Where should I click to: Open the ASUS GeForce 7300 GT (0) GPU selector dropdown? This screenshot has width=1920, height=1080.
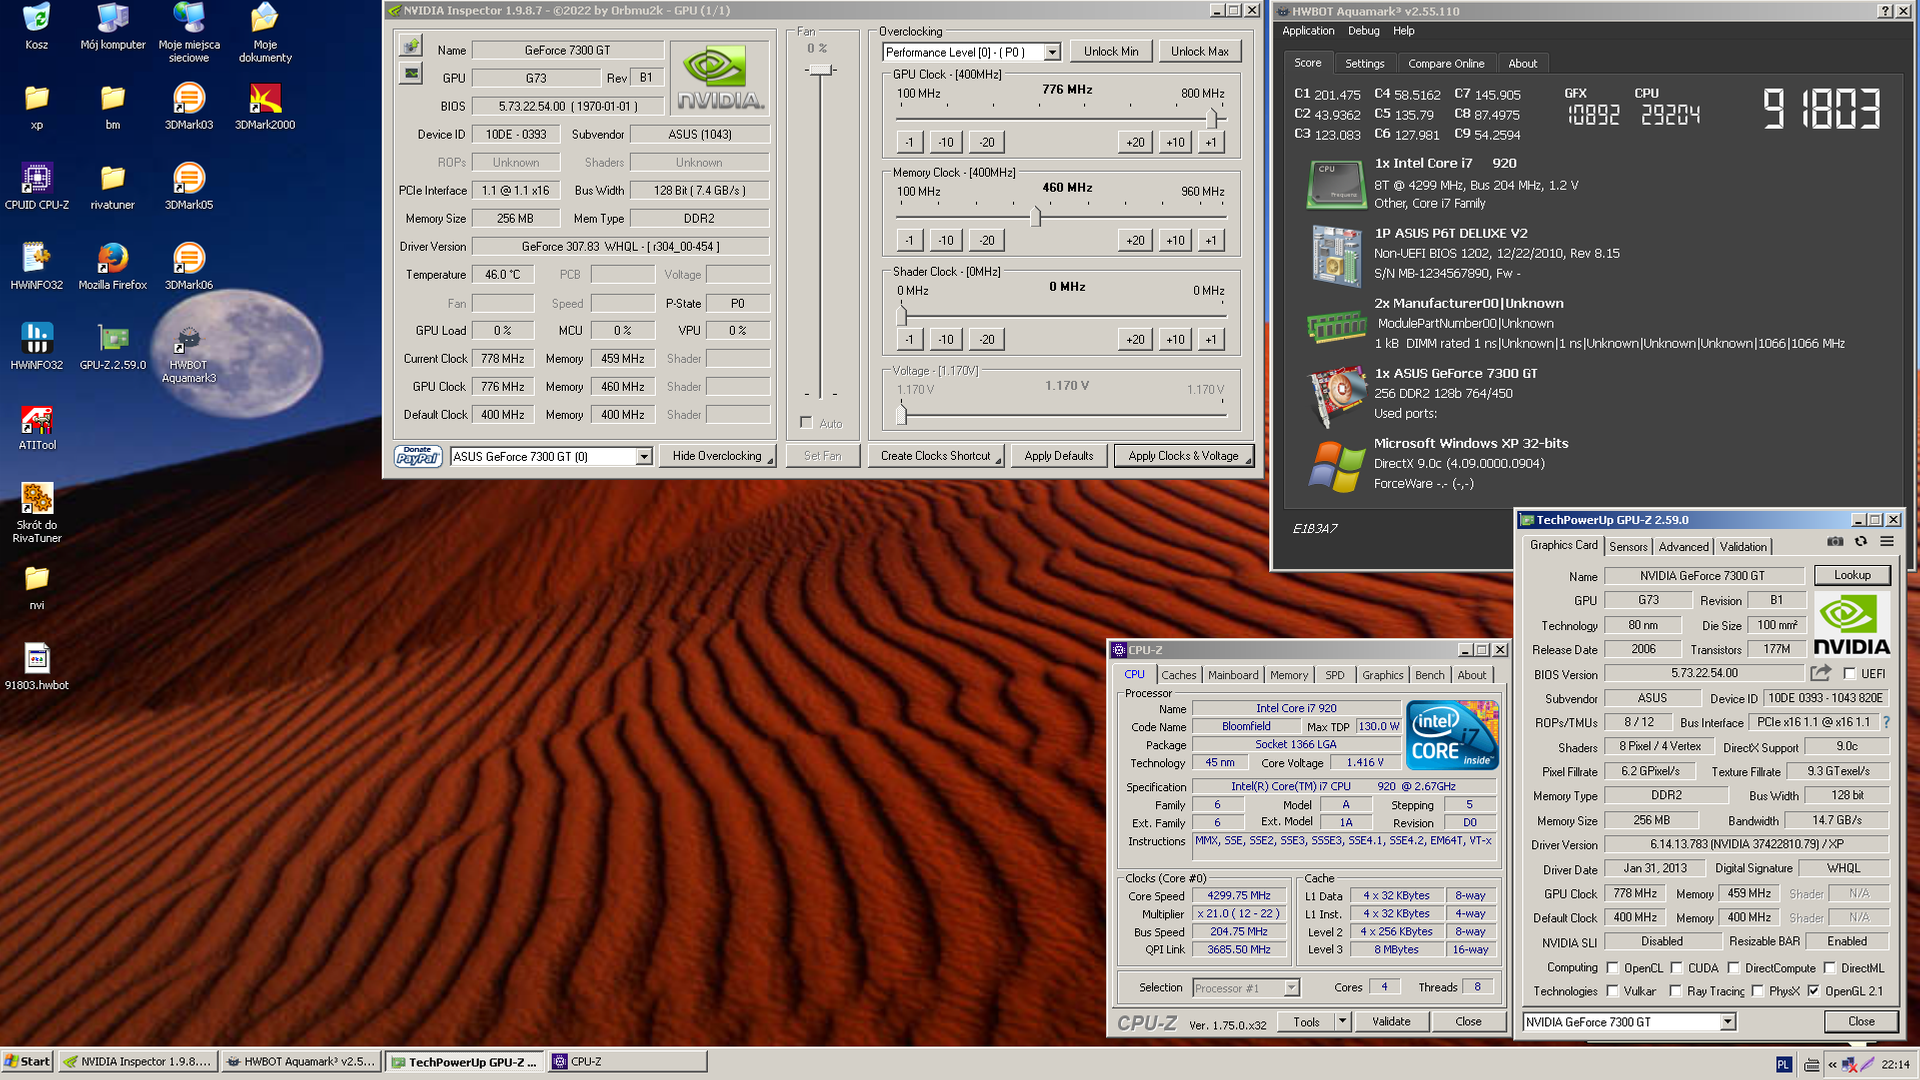(x=643, y=457)
